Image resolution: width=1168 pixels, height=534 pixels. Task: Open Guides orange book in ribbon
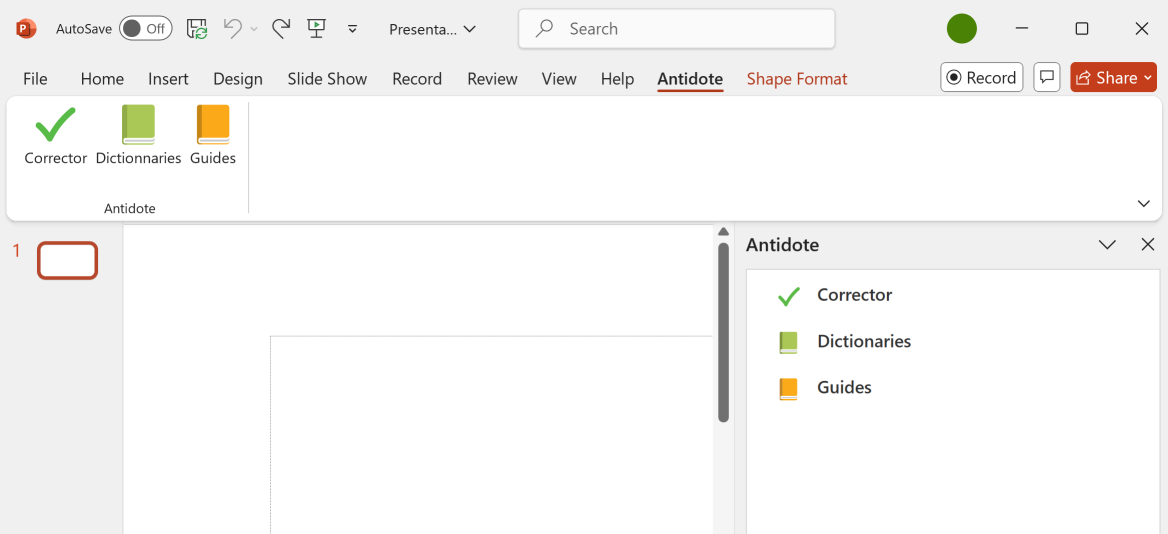(x=213, y=126)
